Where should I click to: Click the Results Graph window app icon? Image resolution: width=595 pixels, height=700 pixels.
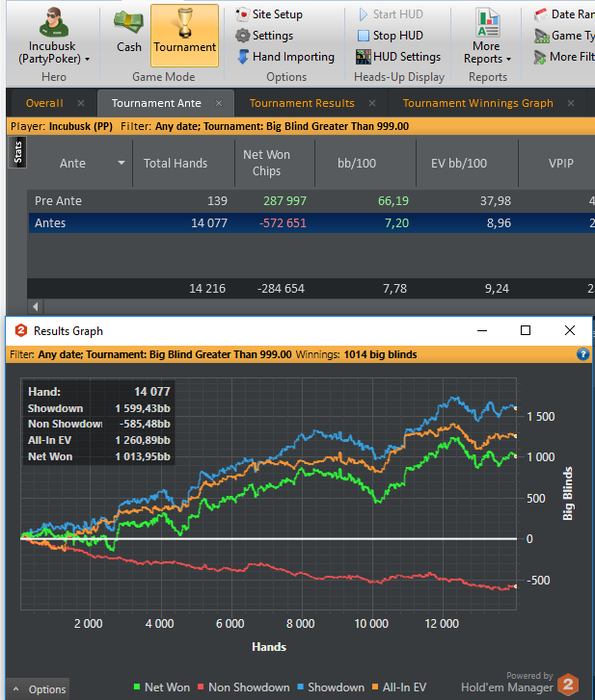(21, 331)
